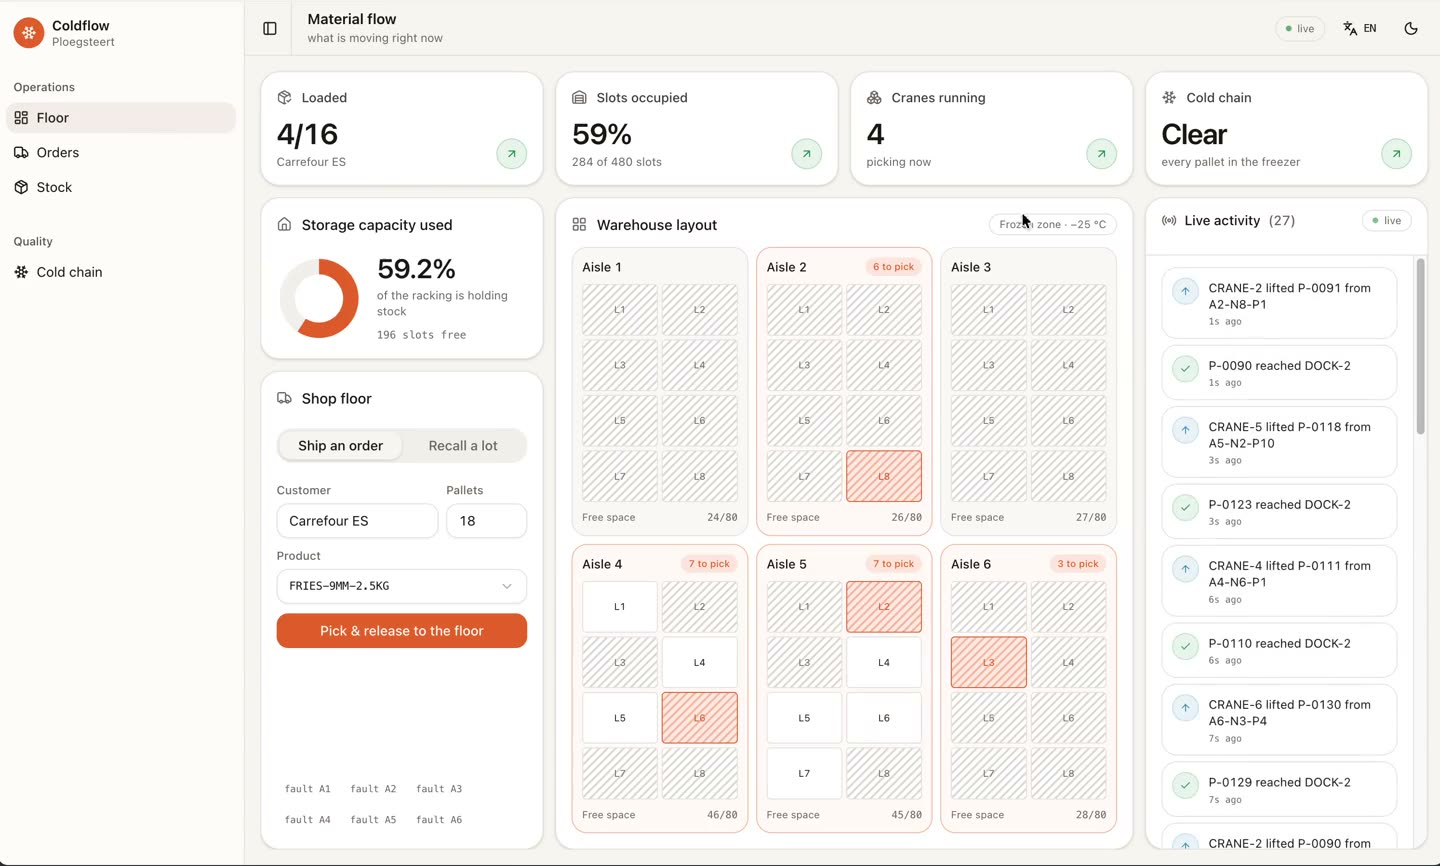This screenshot has width=1440, height=866.
Task: Click the Coldflow snowflake logo
Action: [x=29, y=33]
